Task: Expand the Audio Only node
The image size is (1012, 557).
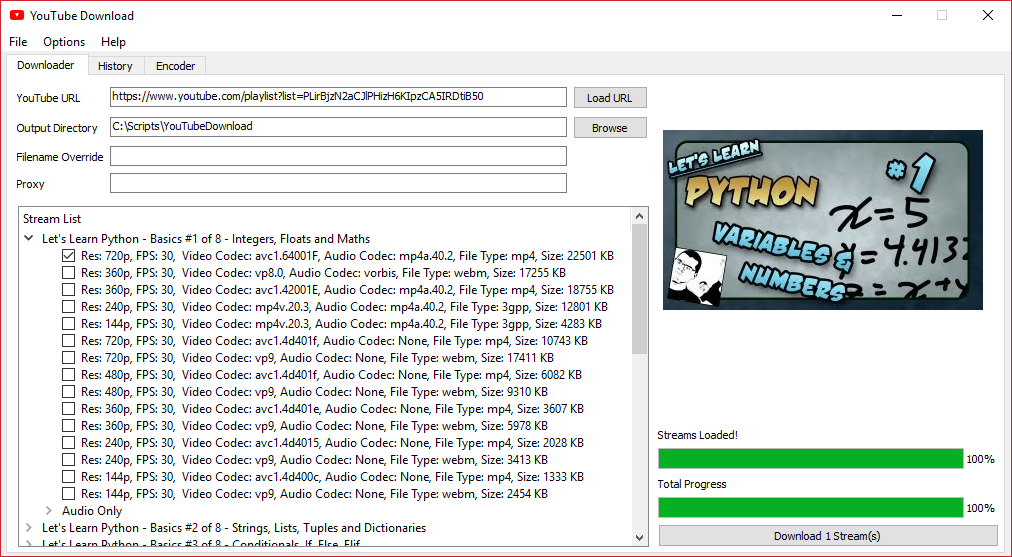Action: click(x=48, y=511)
